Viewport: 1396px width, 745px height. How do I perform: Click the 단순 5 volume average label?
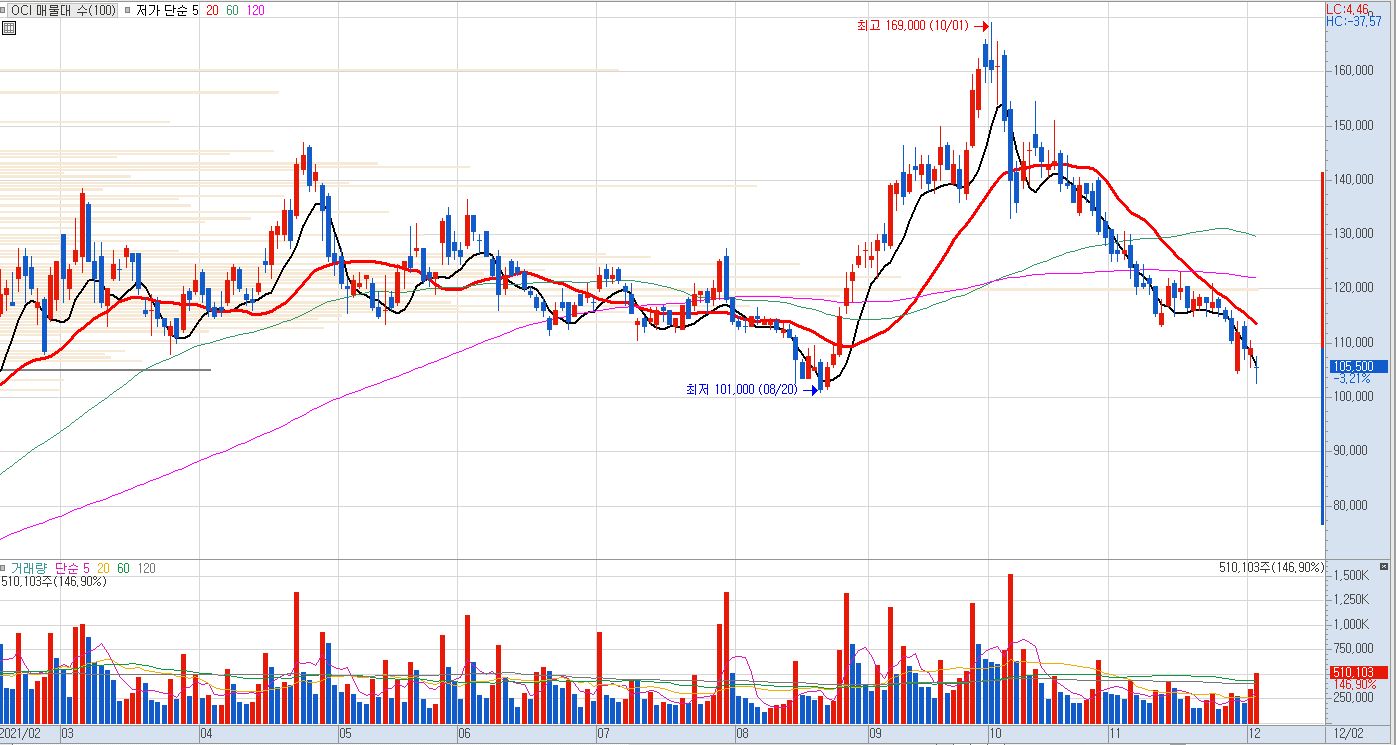click(x=72, y=568)
